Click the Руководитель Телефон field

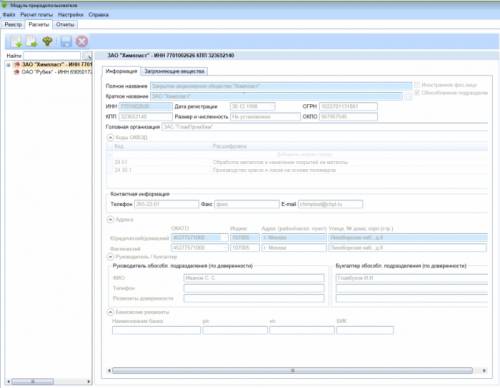(254, 288)
